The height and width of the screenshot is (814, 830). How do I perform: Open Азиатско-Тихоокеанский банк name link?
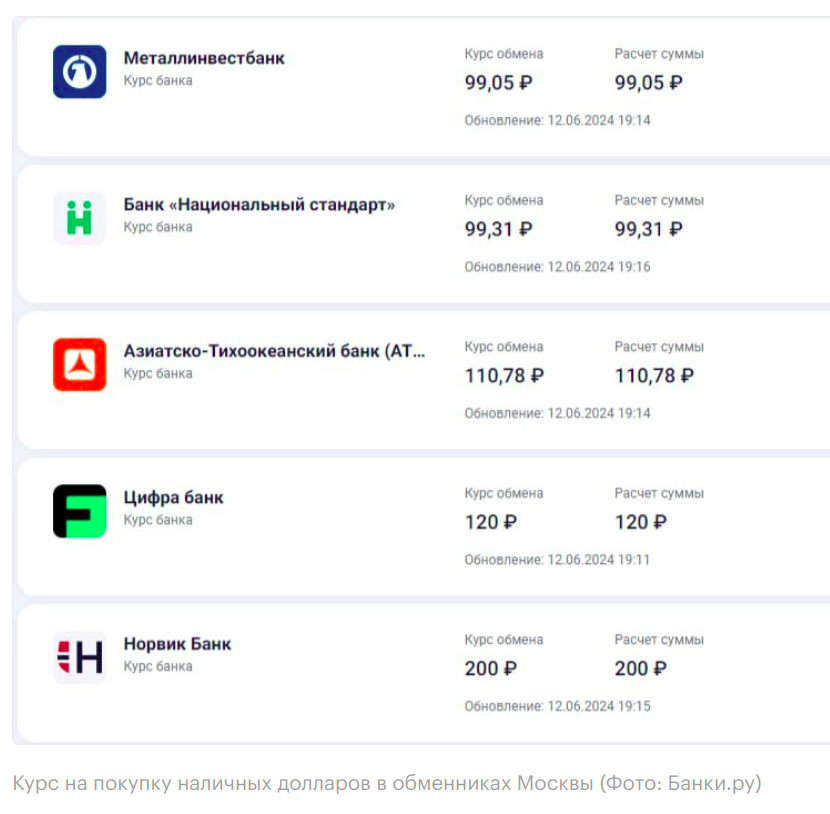pos(274,351)
